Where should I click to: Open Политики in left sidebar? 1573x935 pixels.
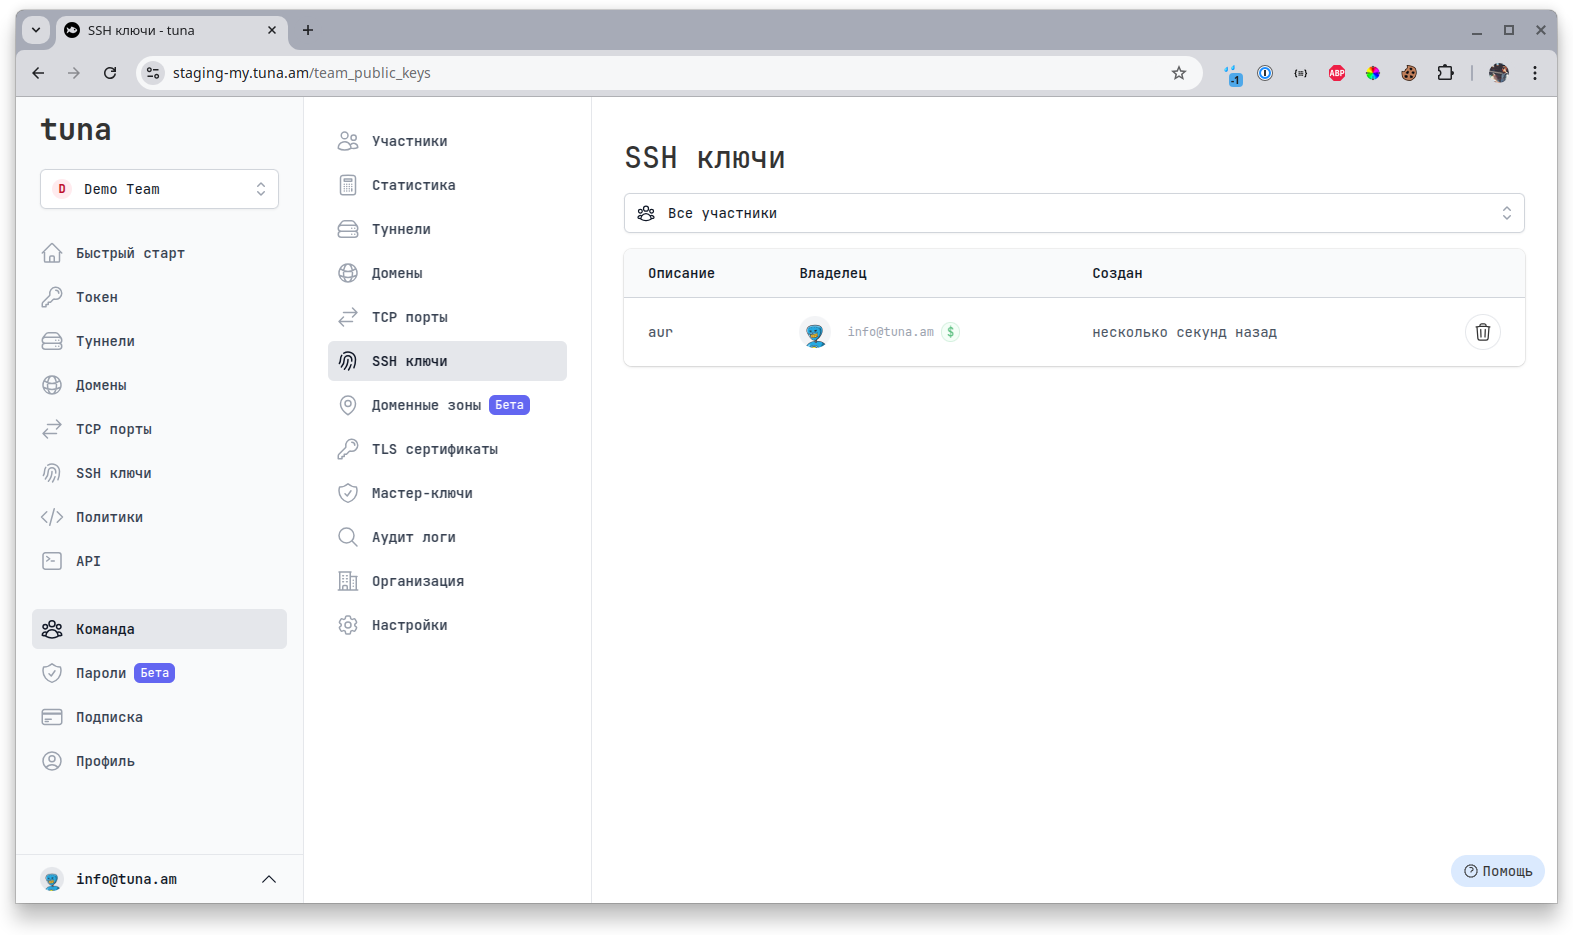pos(159,517)
